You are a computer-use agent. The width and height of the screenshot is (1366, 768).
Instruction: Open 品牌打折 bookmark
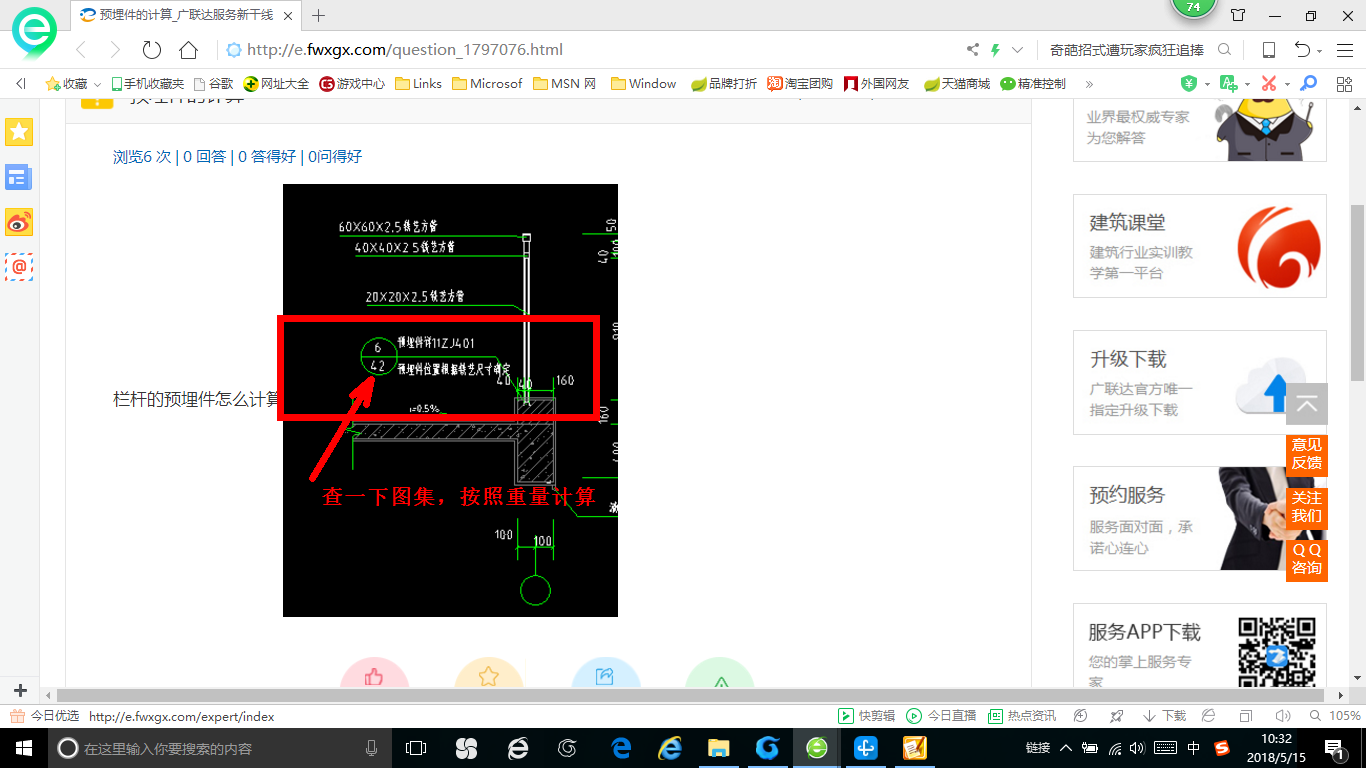[x=724, y=84]
